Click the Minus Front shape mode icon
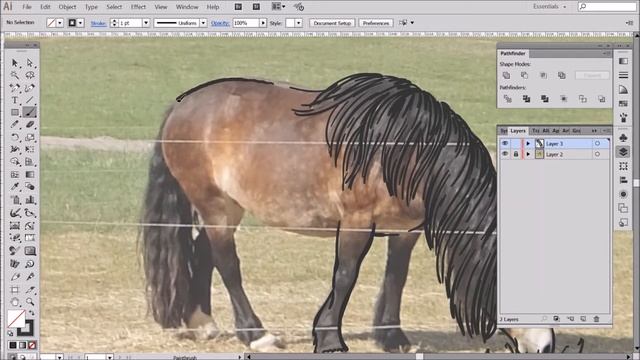The height and width of the screenshot is (360, 640). point(524,76)
